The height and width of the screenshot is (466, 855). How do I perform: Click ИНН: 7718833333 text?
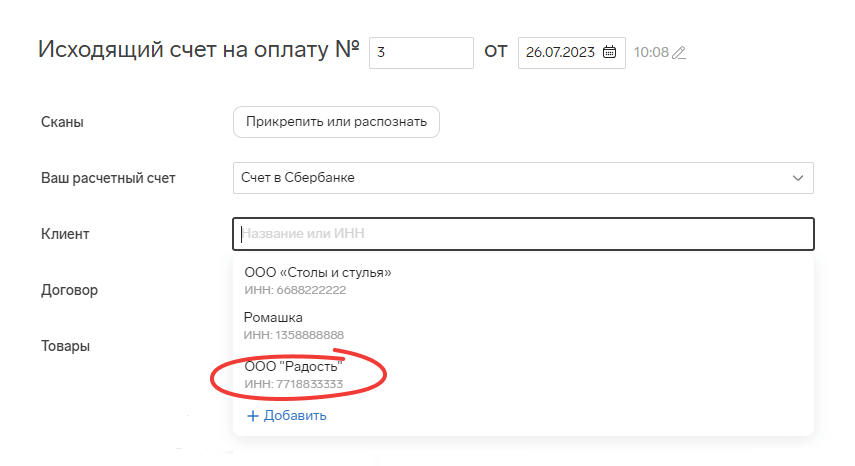point(293,384)
